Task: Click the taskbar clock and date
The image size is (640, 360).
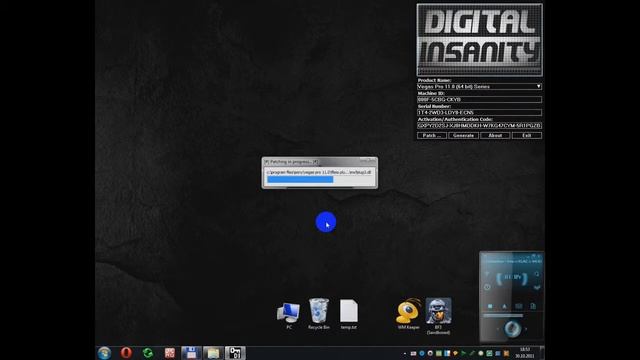Action: tap(525, 353)
